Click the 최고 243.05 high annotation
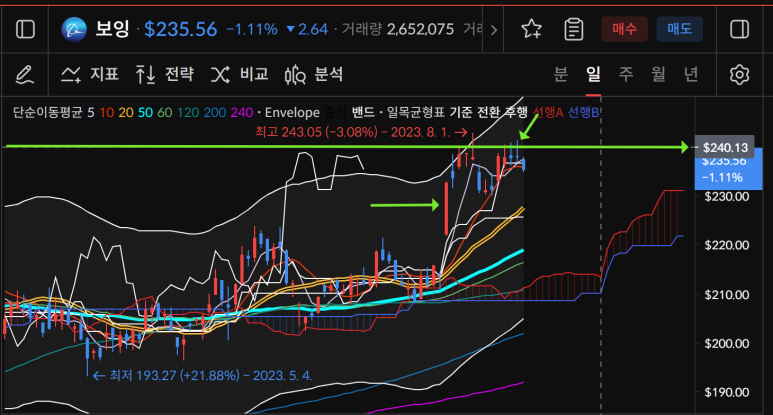Viewport: 773px width, 415px height. point(361,132)
